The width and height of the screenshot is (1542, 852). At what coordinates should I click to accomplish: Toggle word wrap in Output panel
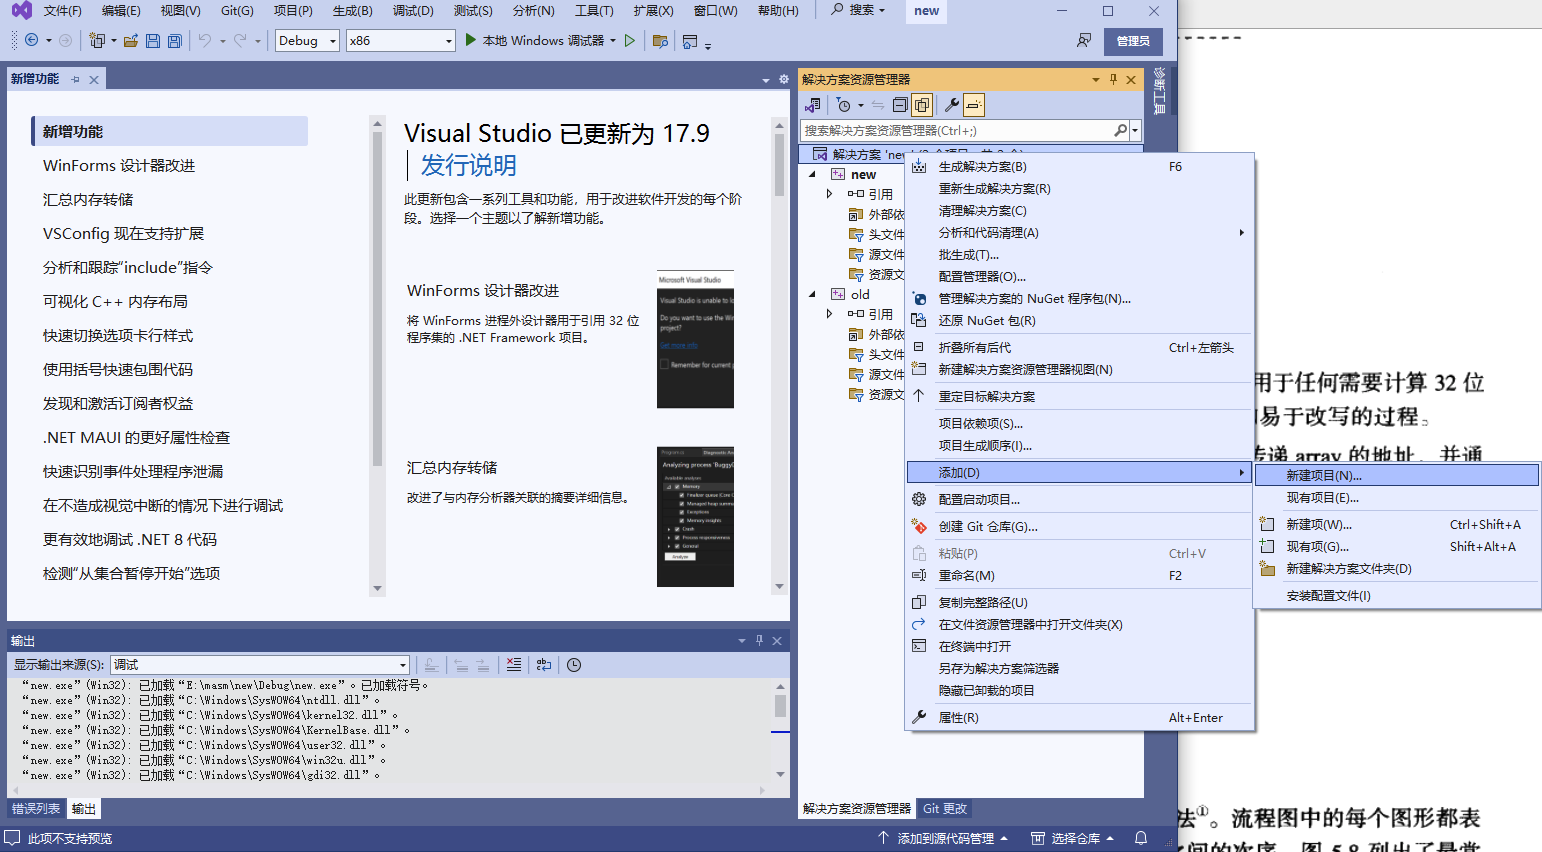tap(544, 665)
